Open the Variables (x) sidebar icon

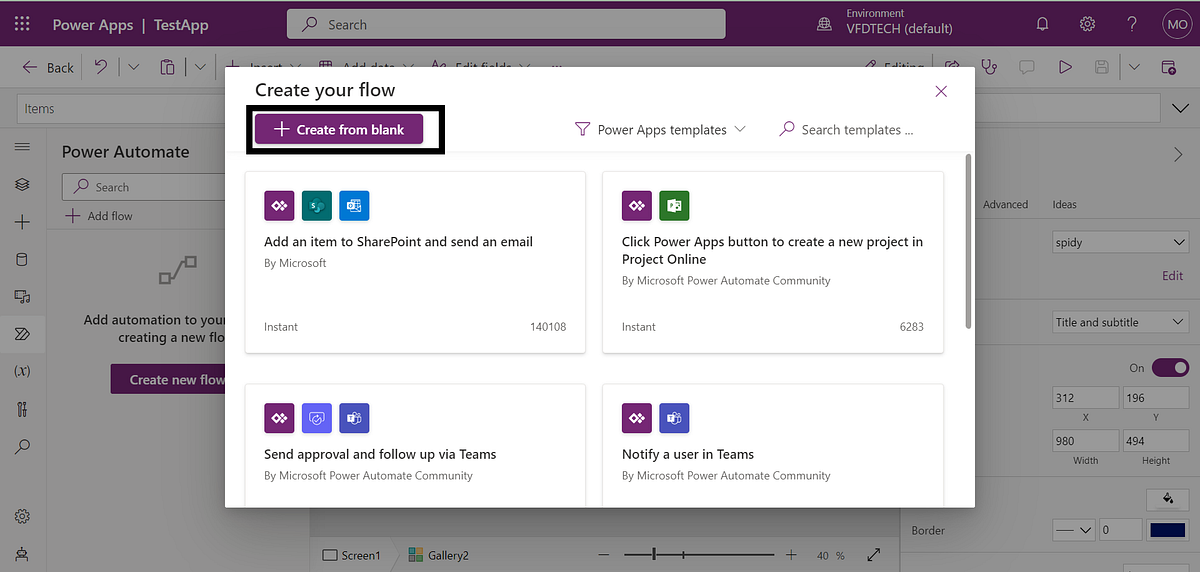[22, 371]
